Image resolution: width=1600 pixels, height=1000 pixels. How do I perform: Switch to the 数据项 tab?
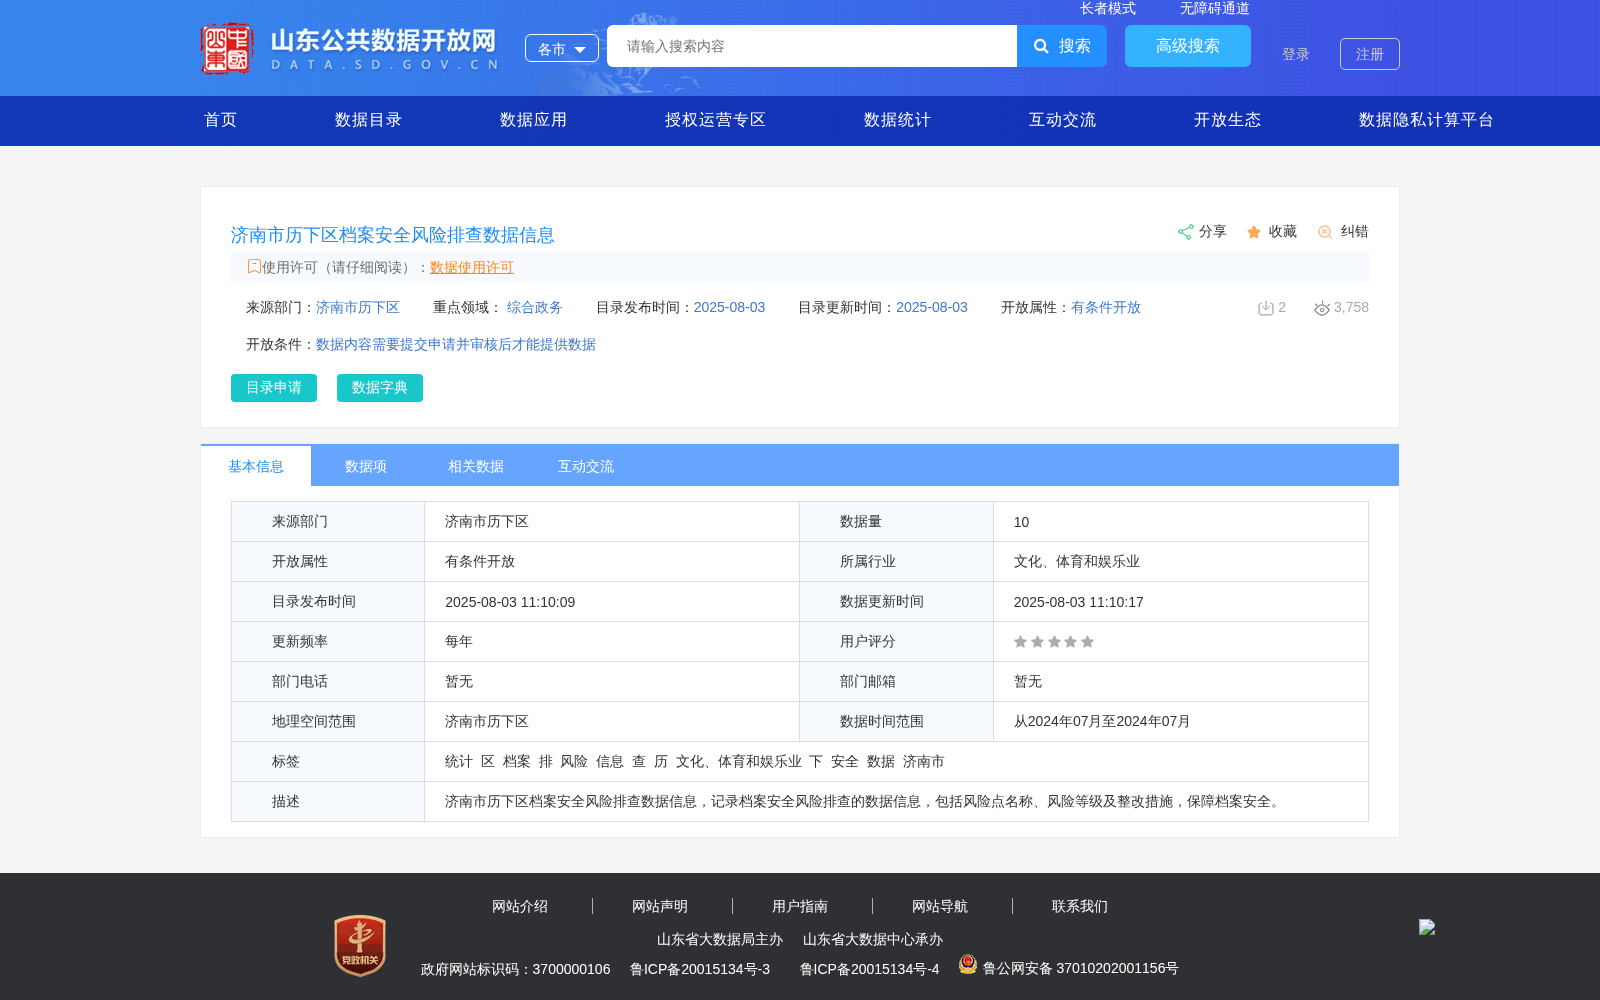(x=366, y=466)
